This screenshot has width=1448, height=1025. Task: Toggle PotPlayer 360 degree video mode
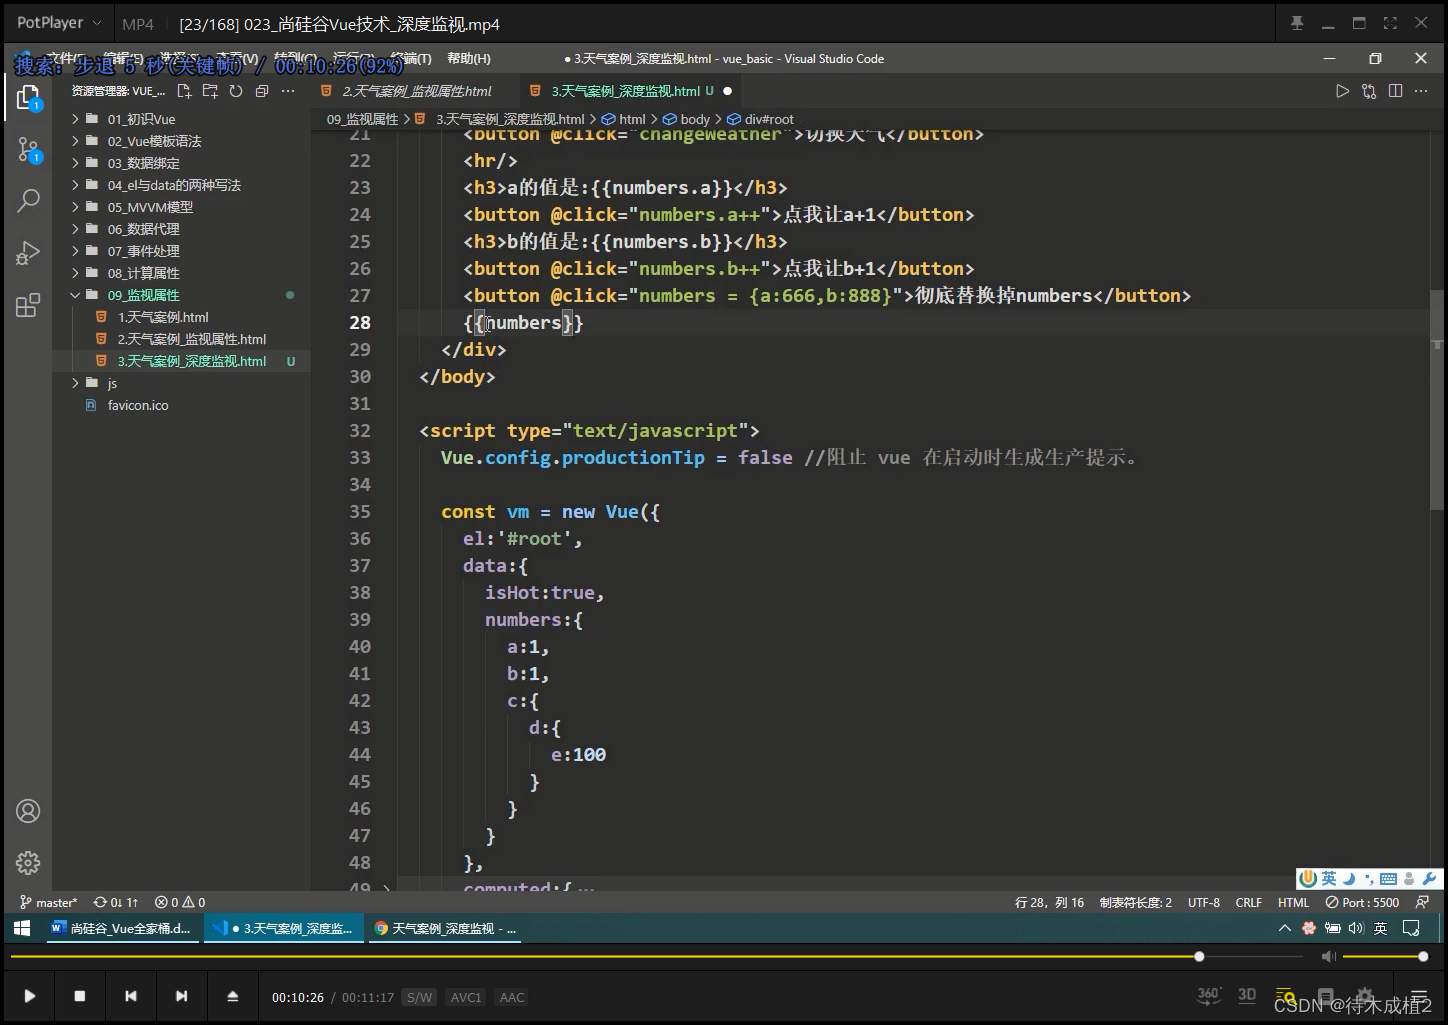coord(1208,995)
